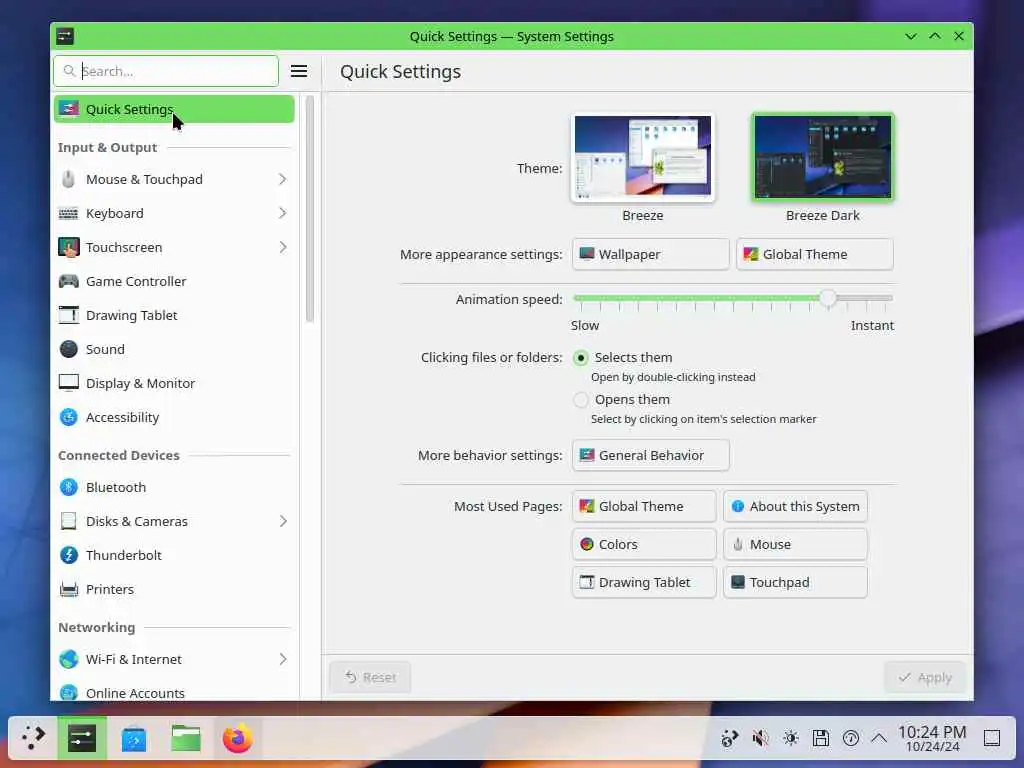Open Disks & Cameras category
This screenshot has width=1024, height=768.
click(x=174, y=521)
